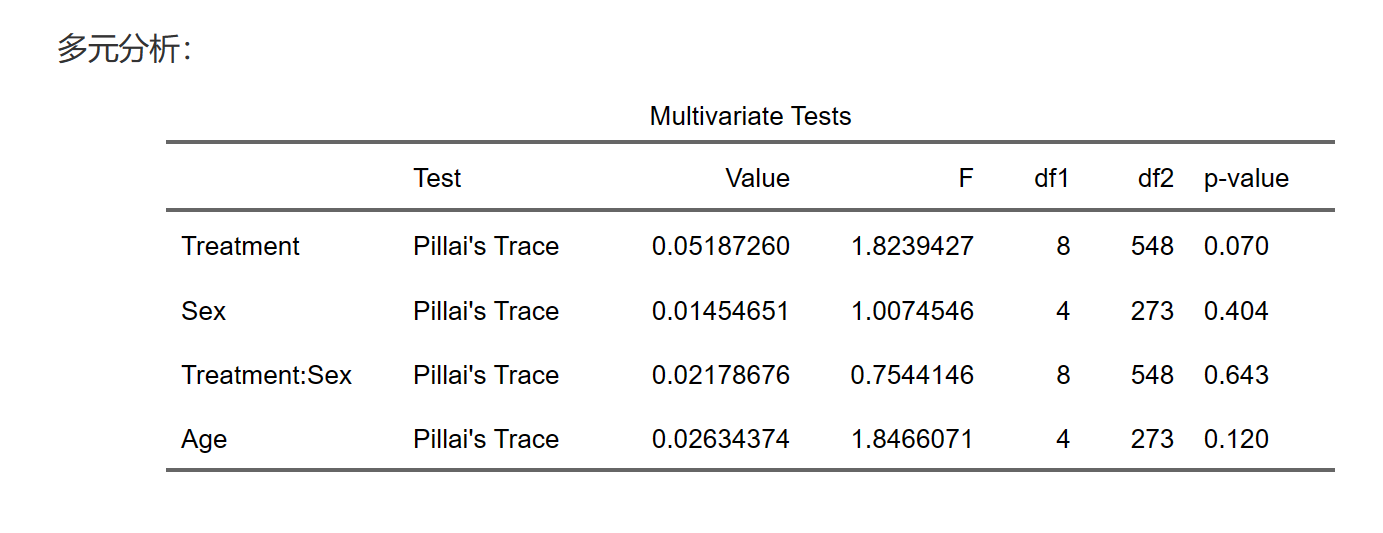Click the df2 column header
The image size is (1383, 533).
pos(1155,179)
